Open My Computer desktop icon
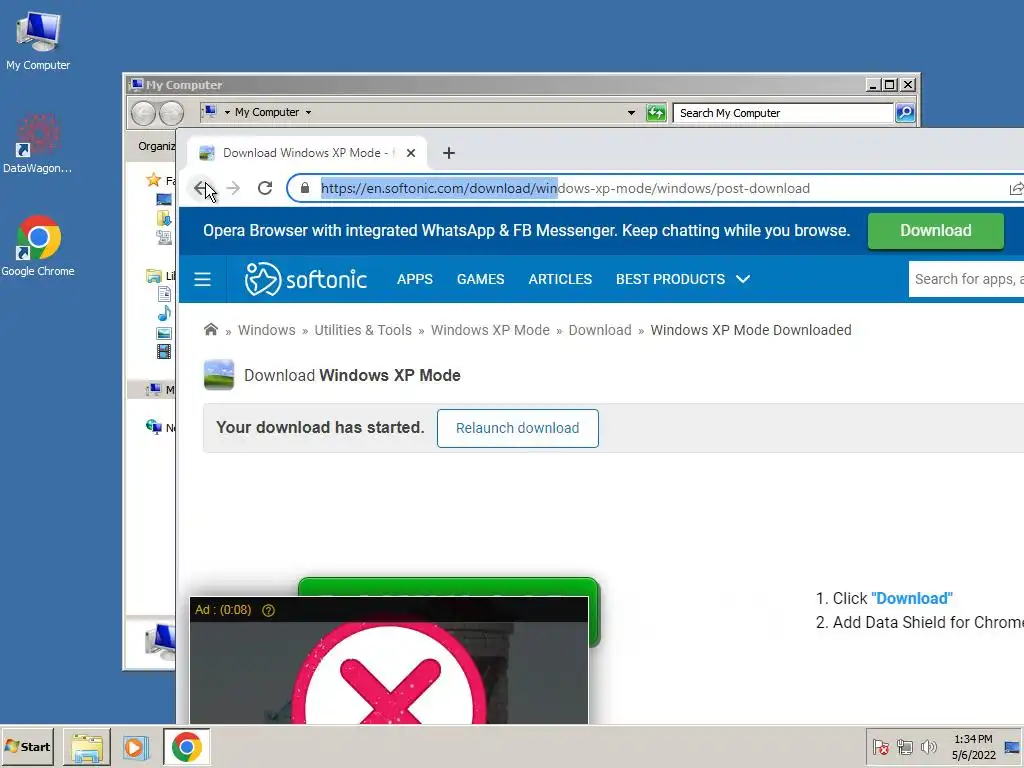1024x768 pixels. coord(38,40)
